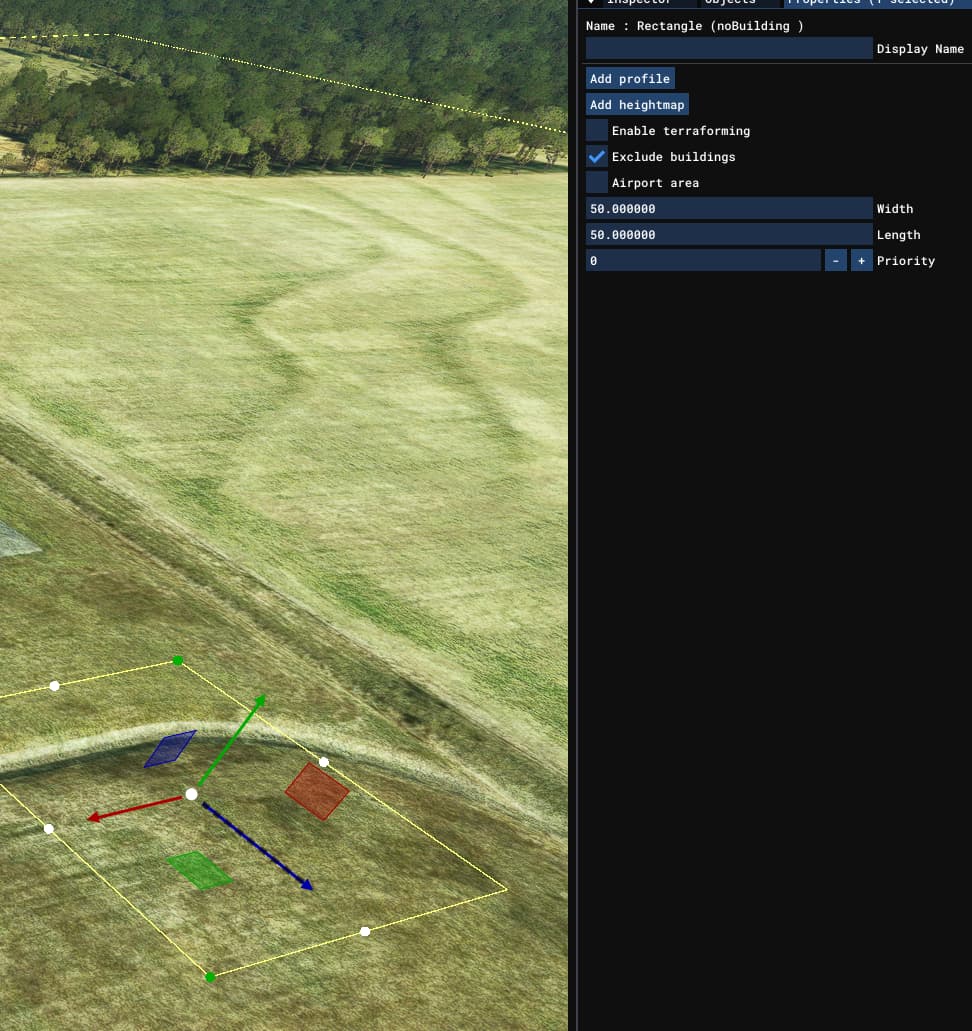Click the red axis arrow of the gizmo
The height and width of the screenshot is (1031, 972).
pyautogui.click(x=134, y=808)
